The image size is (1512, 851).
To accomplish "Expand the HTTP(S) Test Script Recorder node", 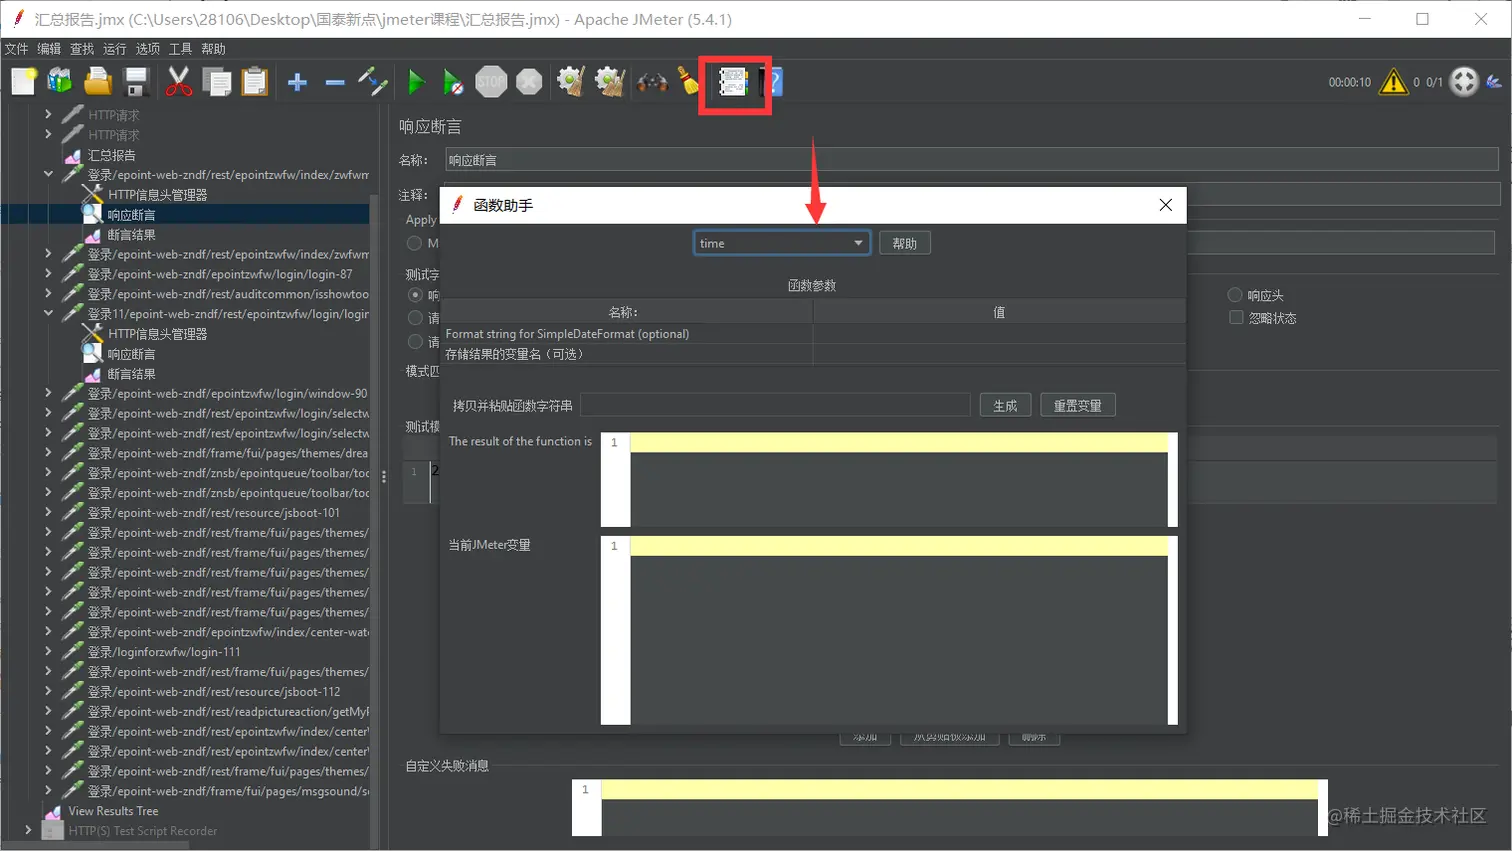I will point(28,830).
